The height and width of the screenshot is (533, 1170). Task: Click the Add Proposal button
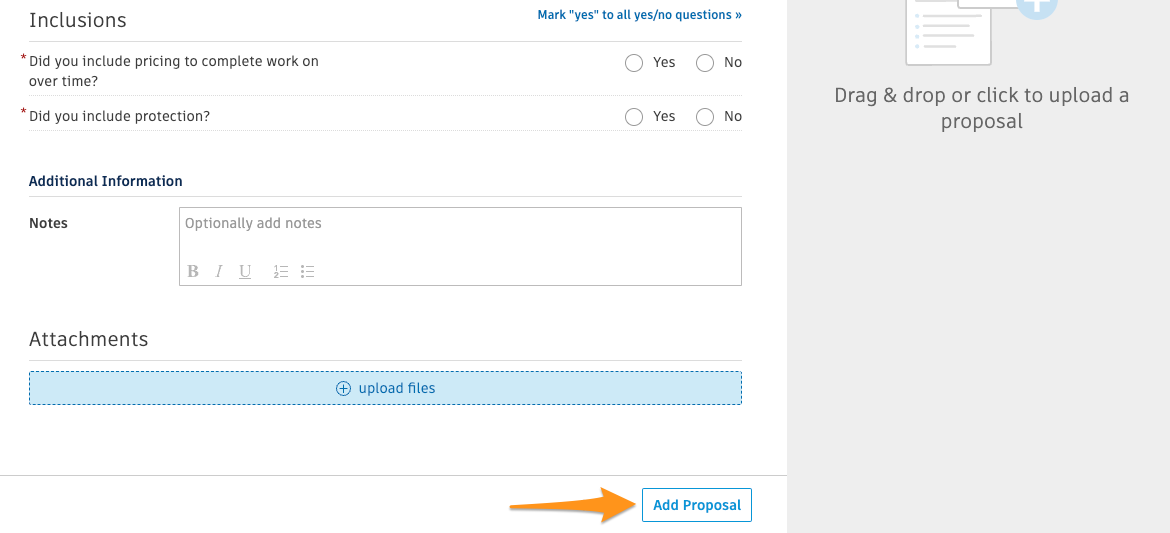pyautogui.click(x=697, y=505)
